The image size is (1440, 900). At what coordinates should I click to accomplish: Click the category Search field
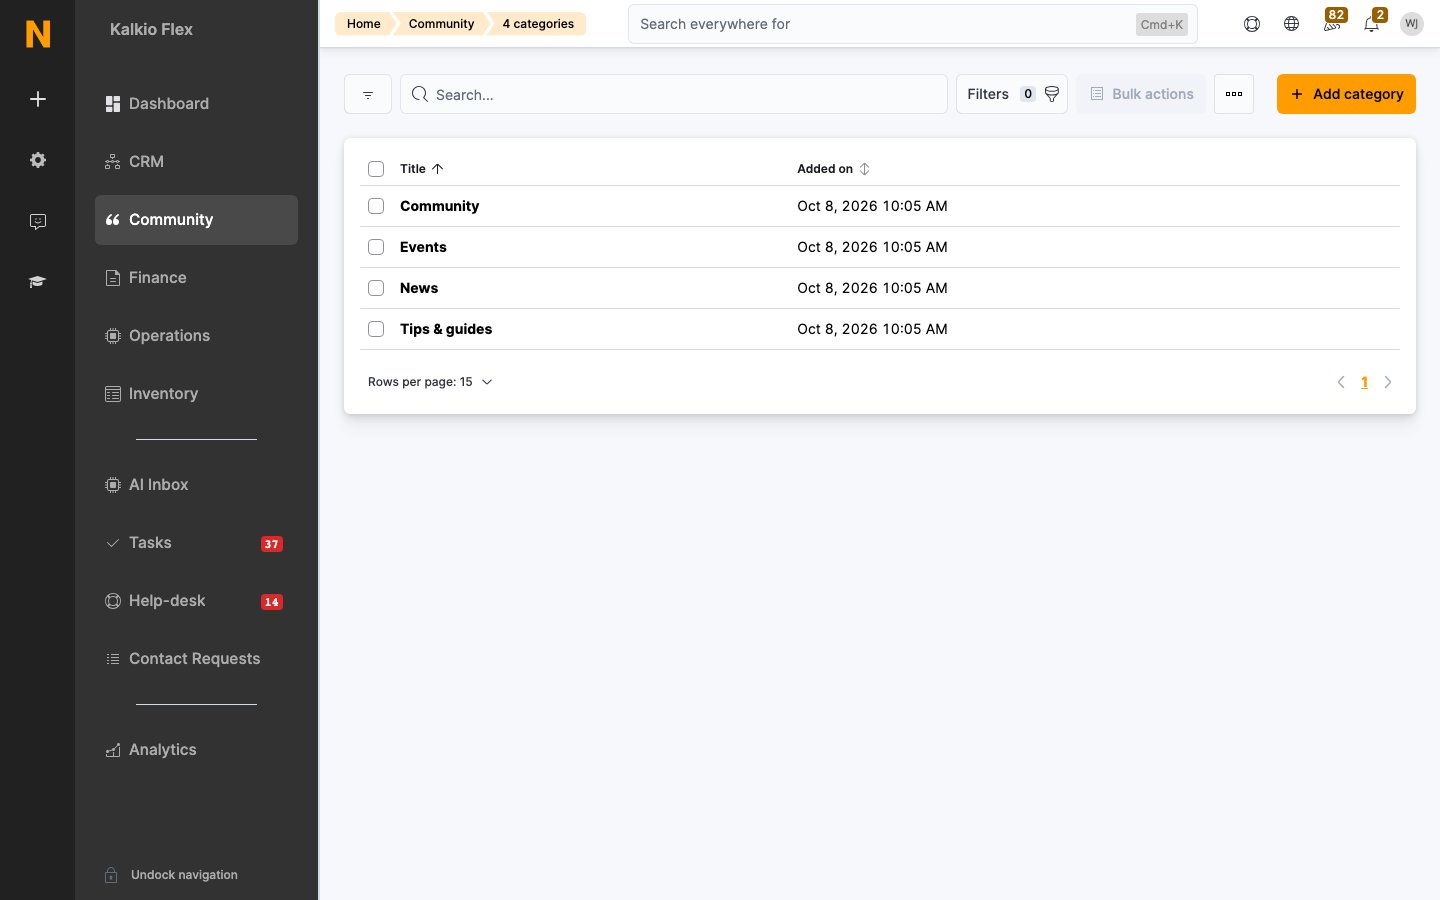(674, 94)
